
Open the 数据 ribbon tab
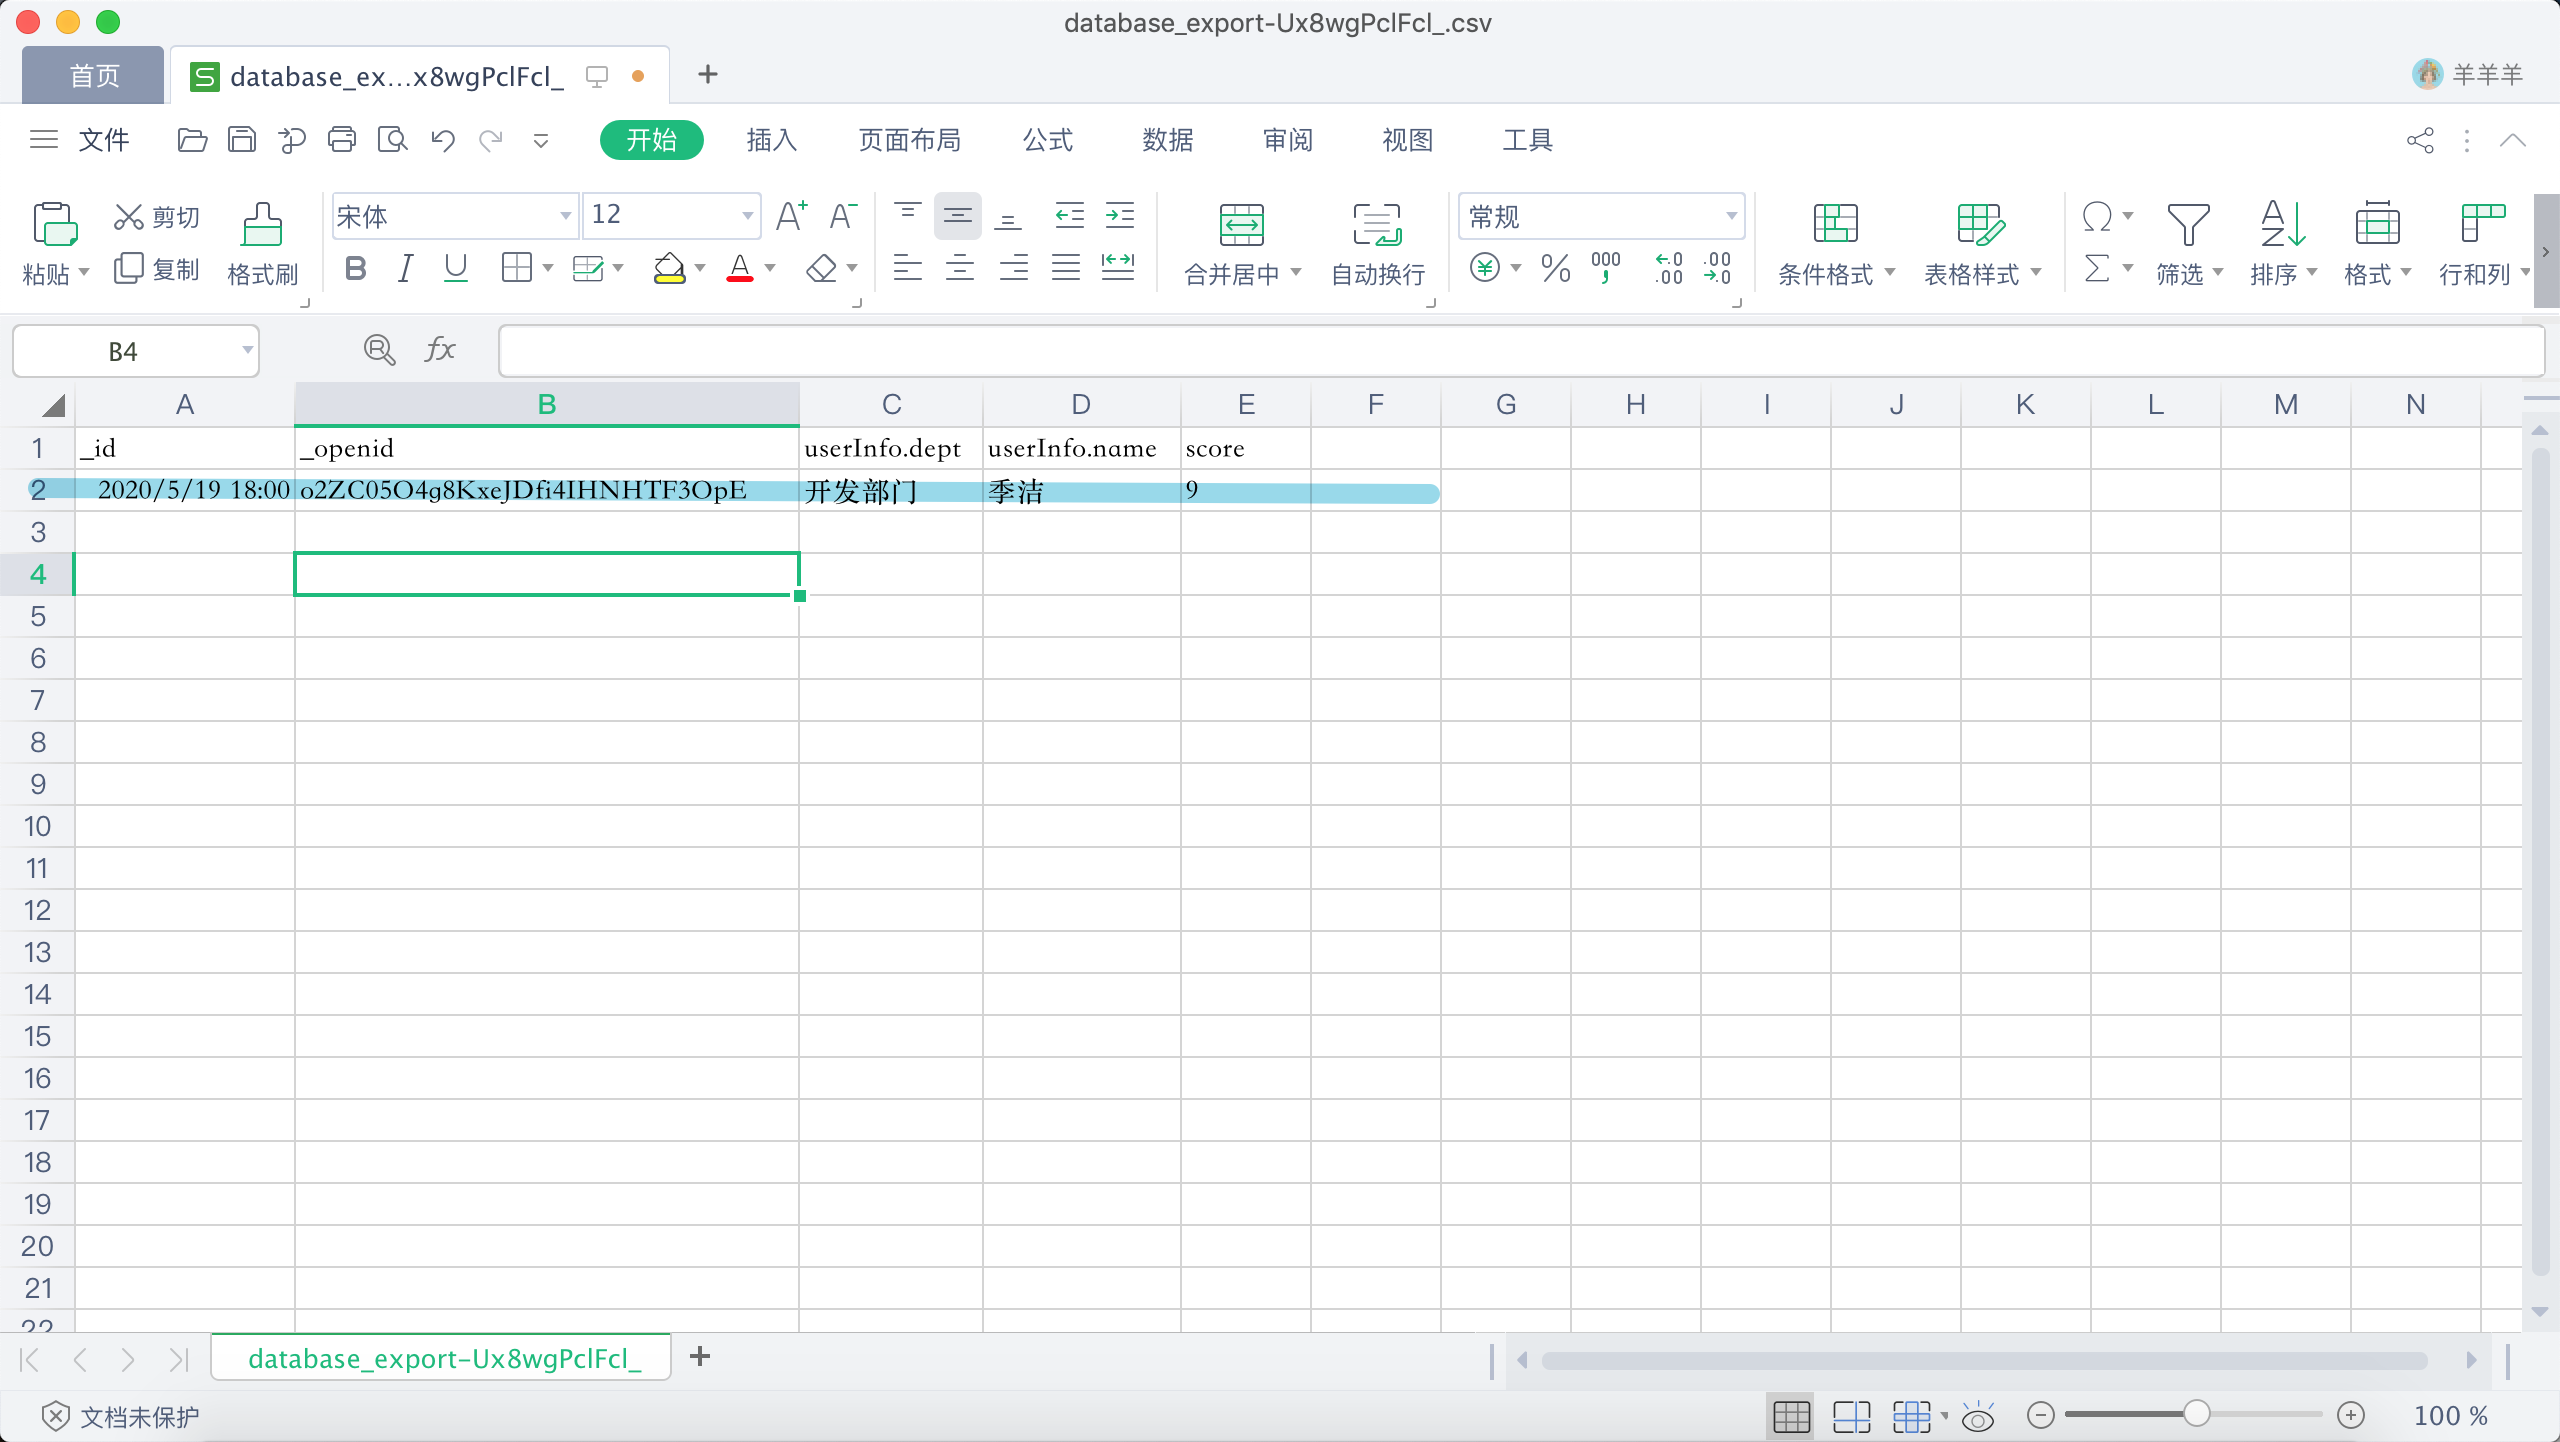coord(1167,140)
